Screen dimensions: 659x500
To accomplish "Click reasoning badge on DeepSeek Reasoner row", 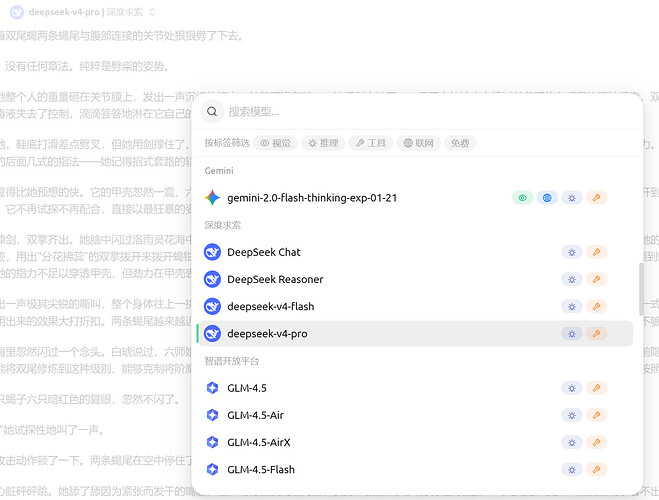I will [572, 279].
